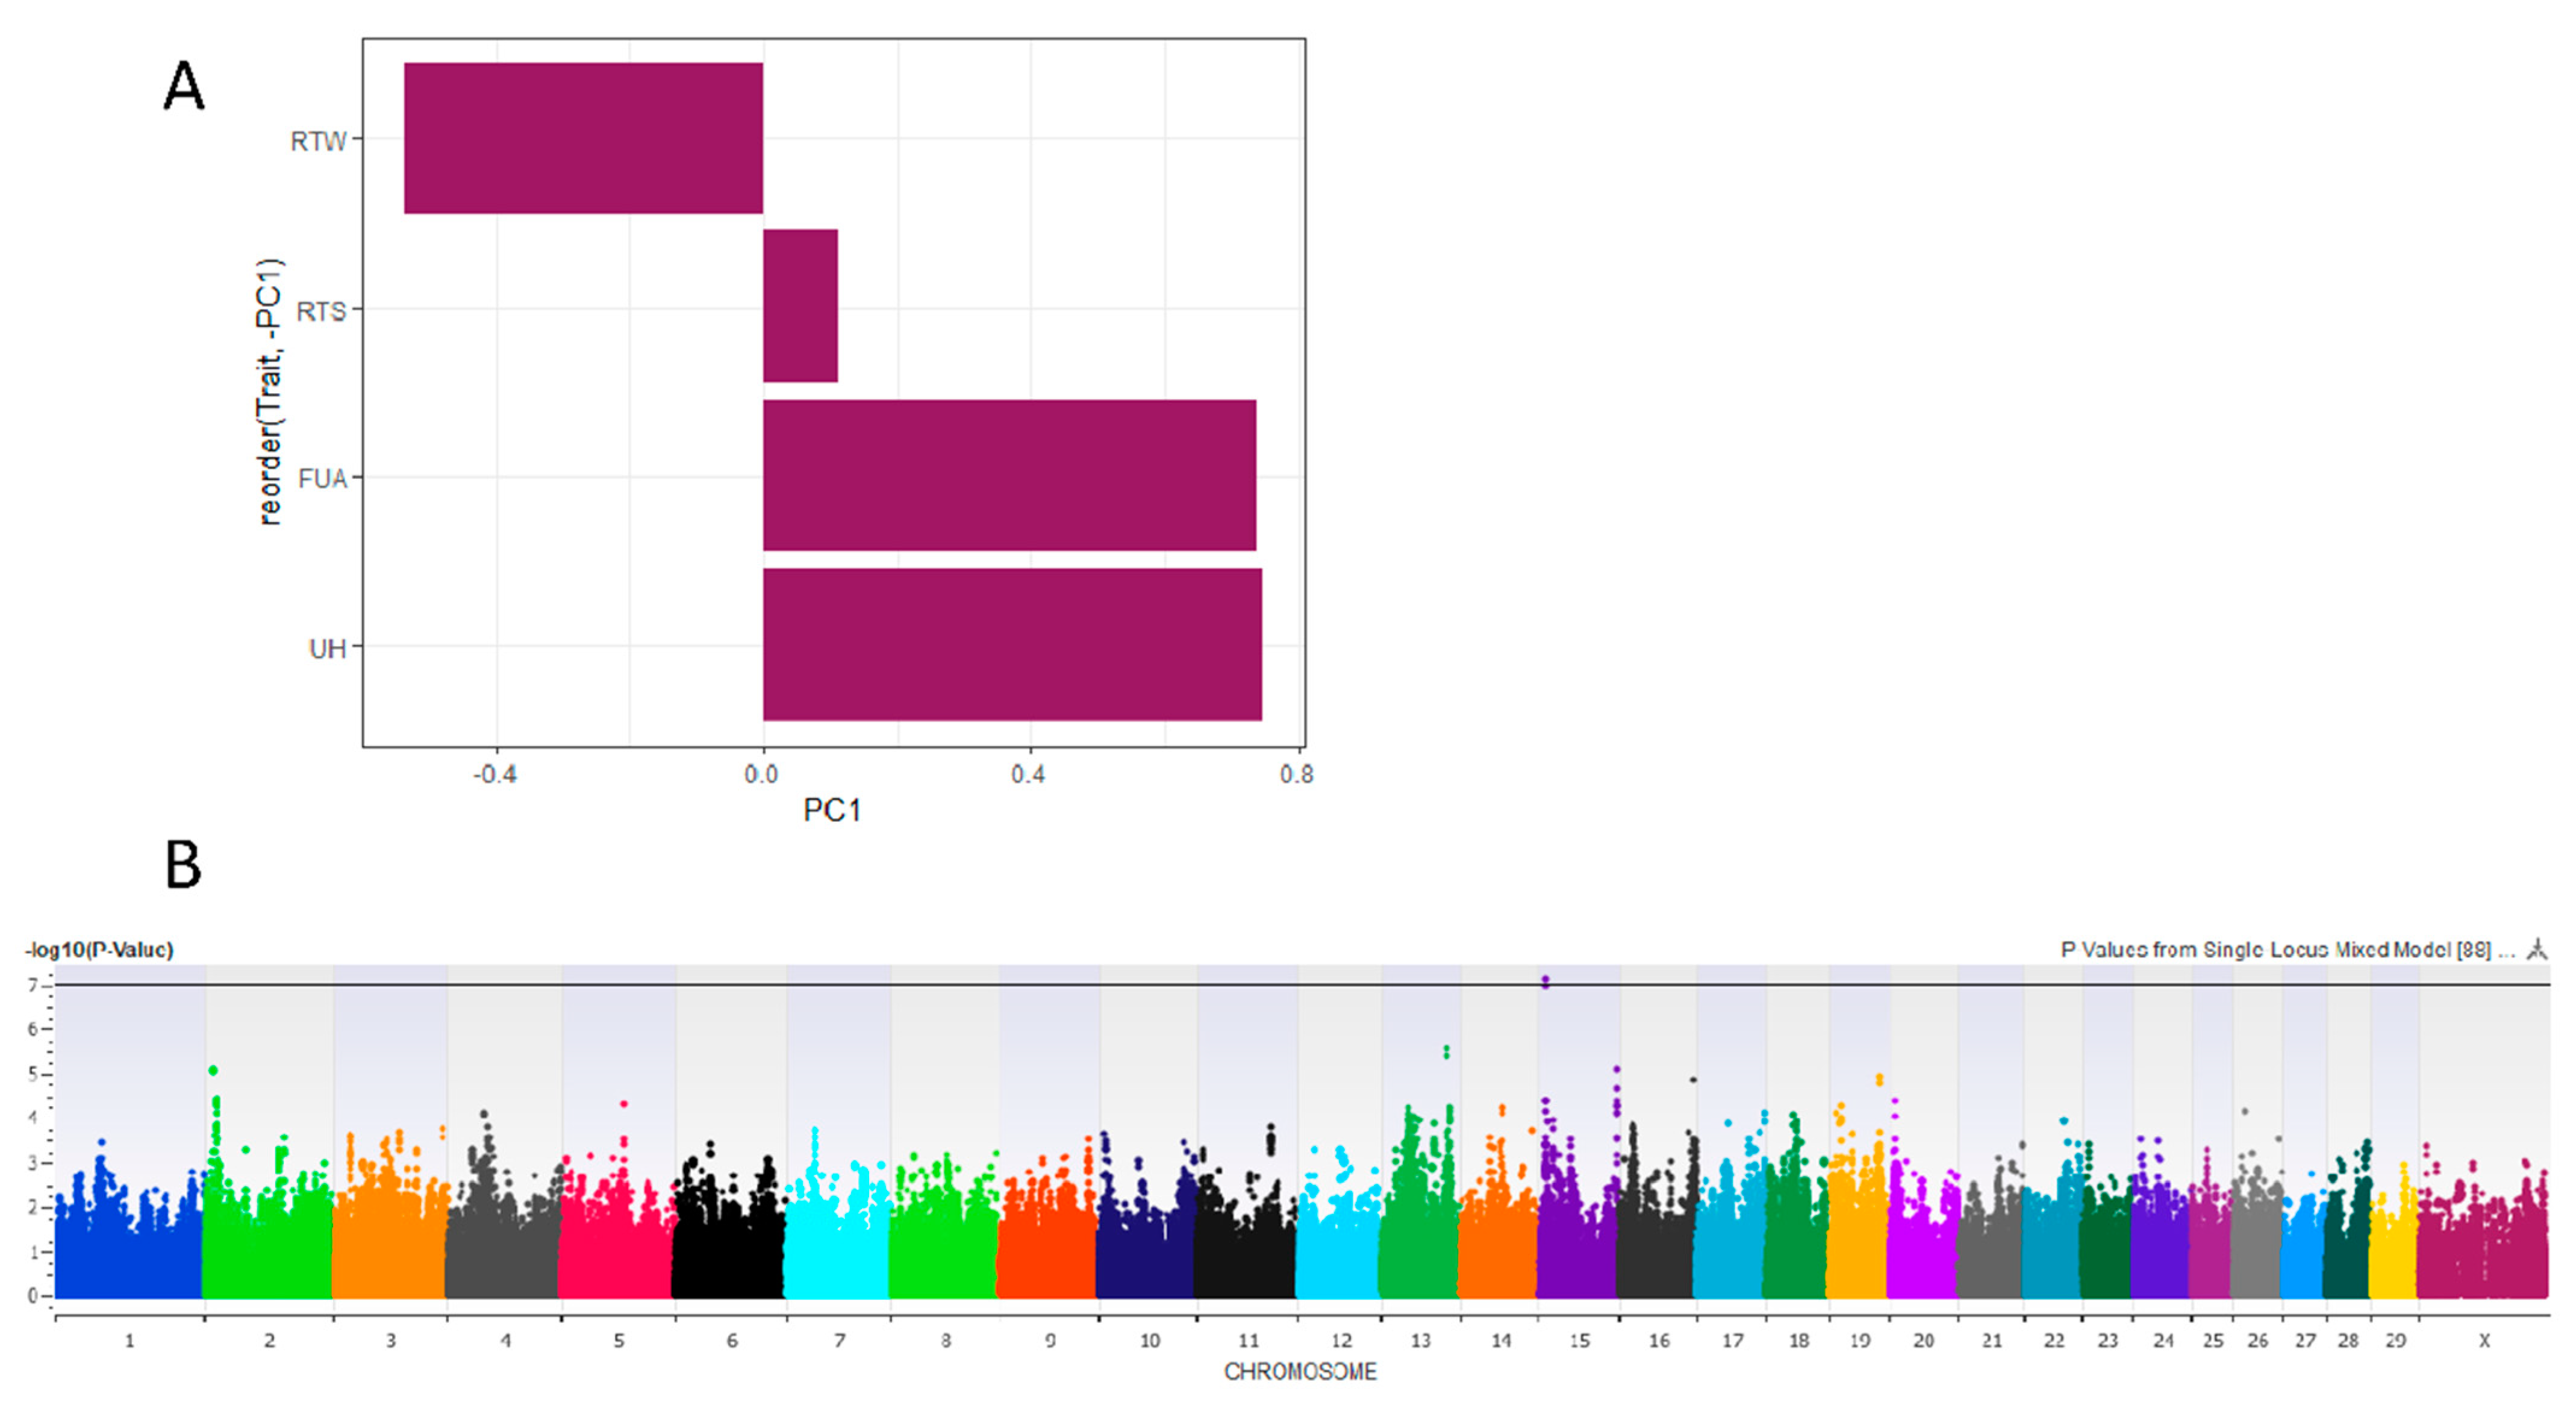
Task: Select the RTW bar in chart A
Action: [x=583, y=138]
